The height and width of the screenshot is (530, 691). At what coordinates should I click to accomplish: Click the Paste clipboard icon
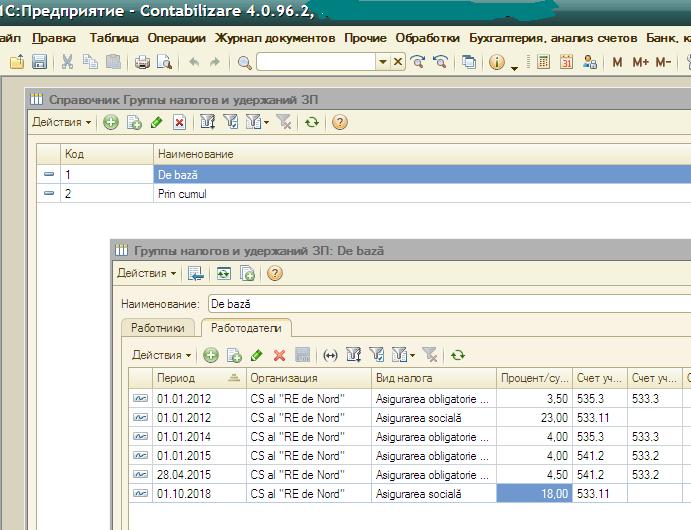coord(113,62)
